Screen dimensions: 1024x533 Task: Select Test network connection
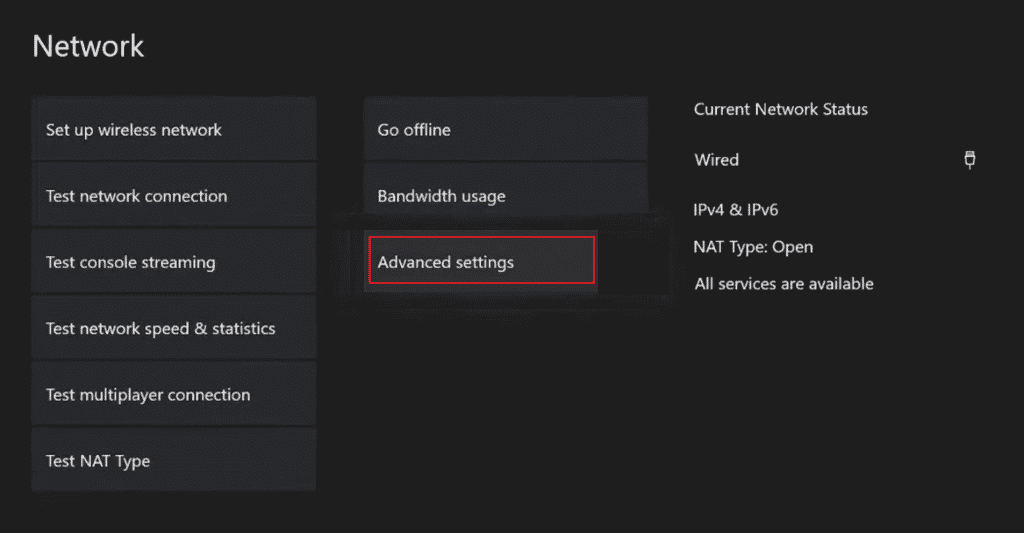pos(174,195)
